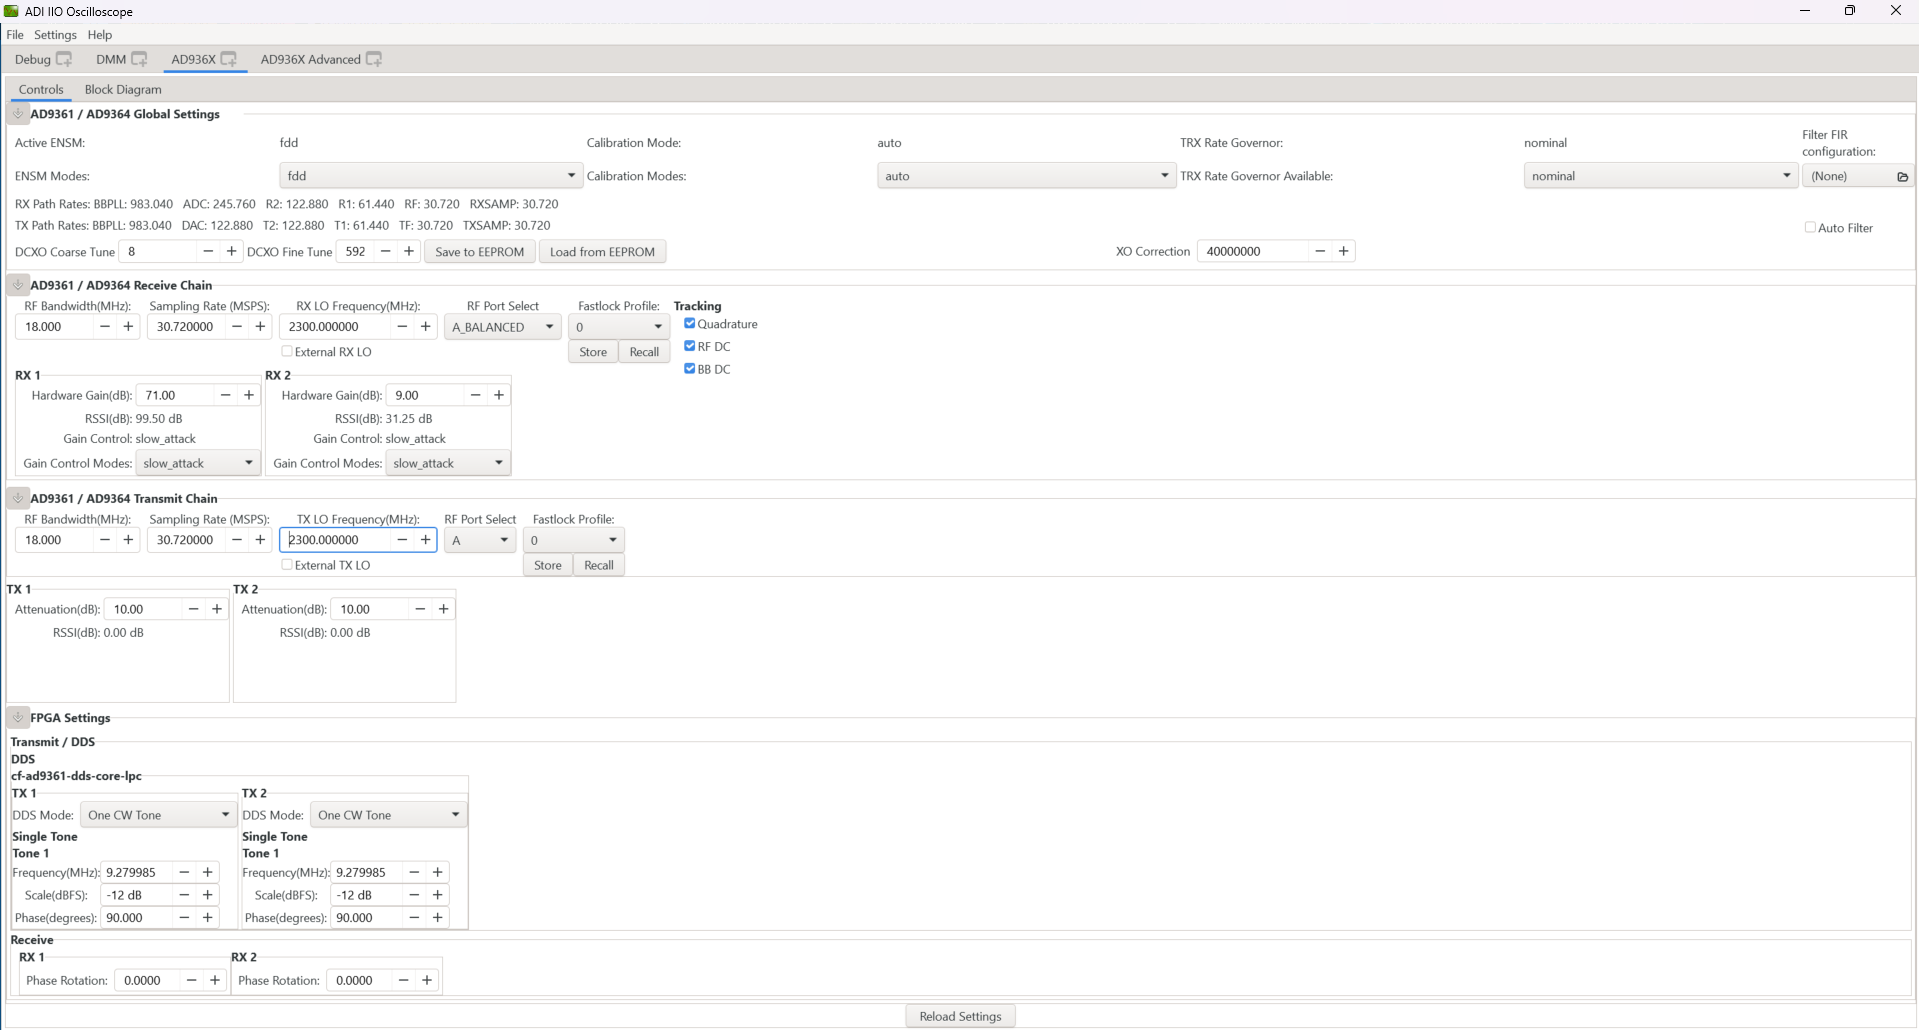This screenshot has width=1919, height=1030.
Task: Collapse the Transmit Chain section
Action: point(18,498)
